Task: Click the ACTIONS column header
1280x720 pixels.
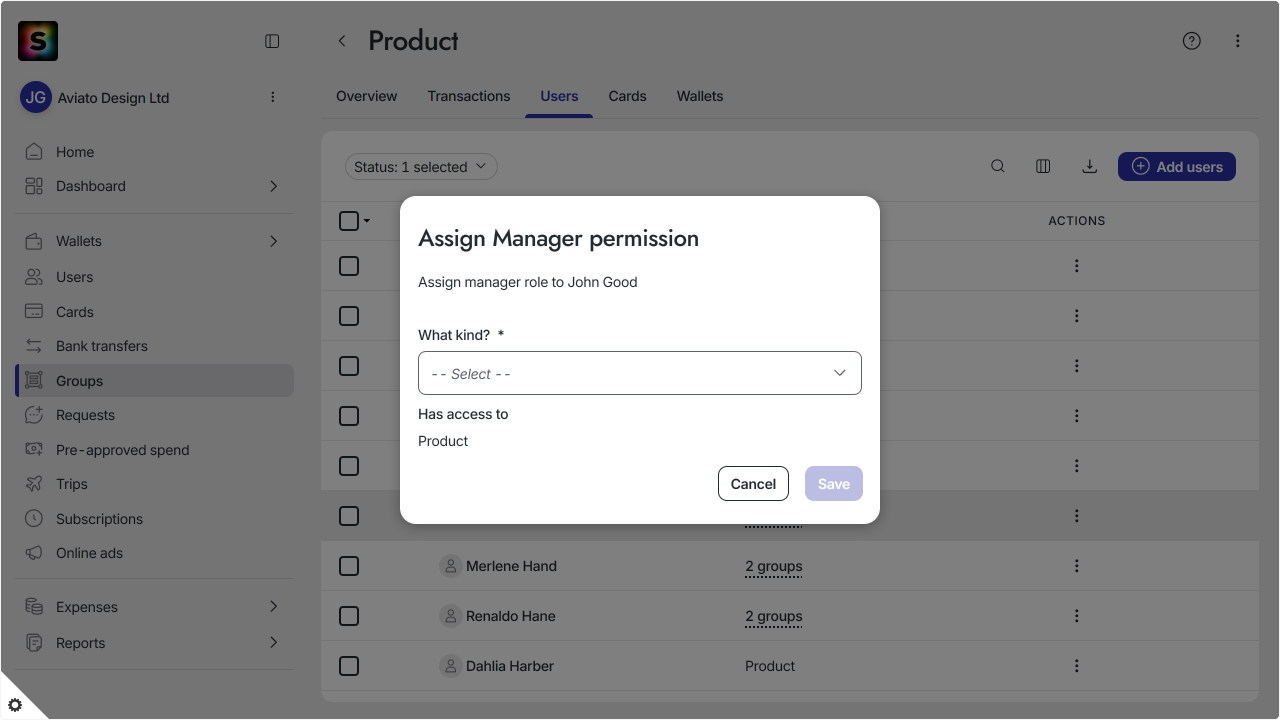Action: click(x=1077, y=221)
